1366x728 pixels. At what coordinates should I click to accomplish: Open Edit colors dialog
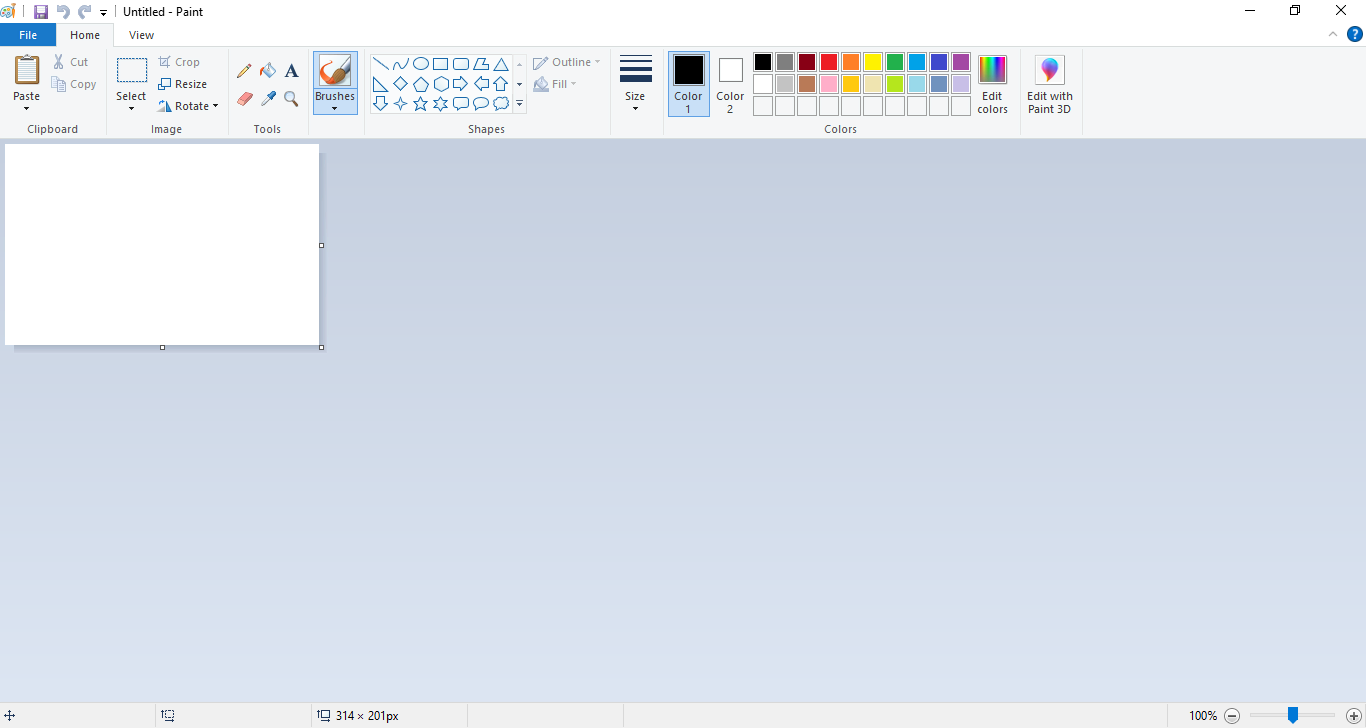point(992,84)
